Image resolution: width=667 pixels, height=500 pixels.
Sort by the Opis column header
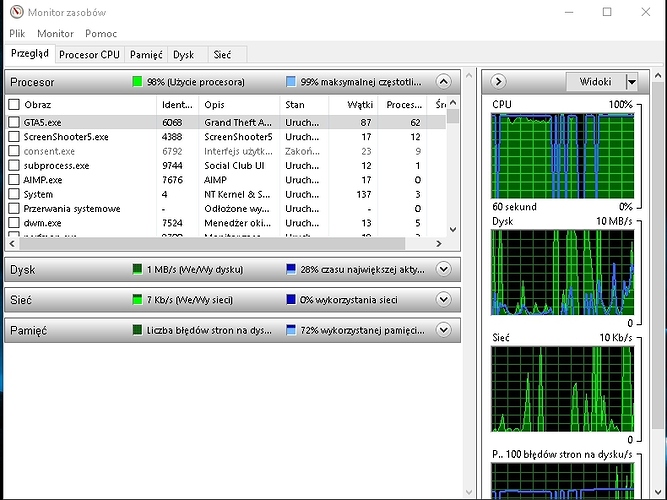(239, 104)
